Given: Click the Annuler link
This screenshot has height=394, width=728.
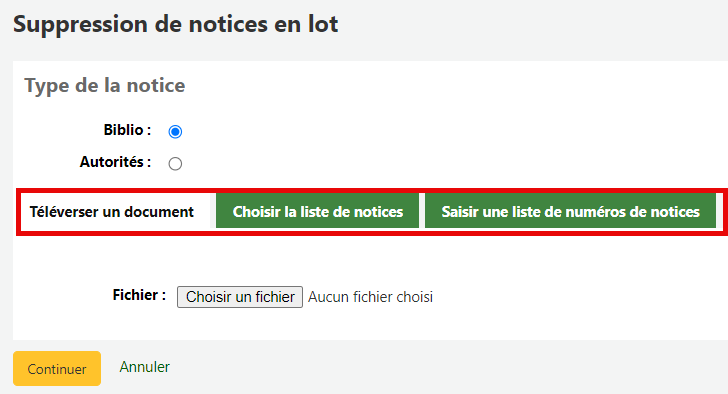Looking at the screenshot, I should (144, 367).
